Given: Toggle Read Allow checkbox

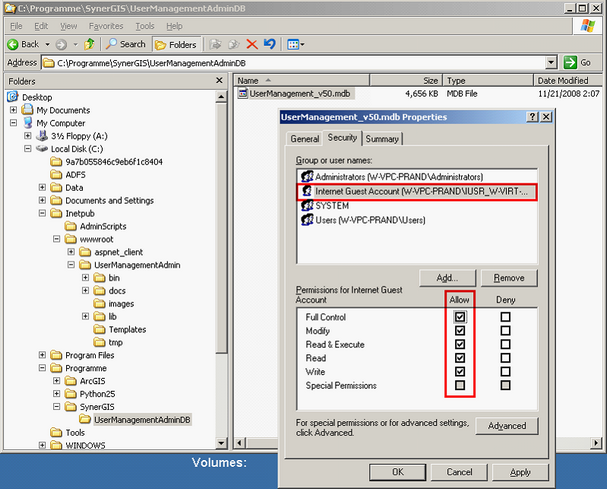Looking at the screenshot, I should (x=460, y=358).
